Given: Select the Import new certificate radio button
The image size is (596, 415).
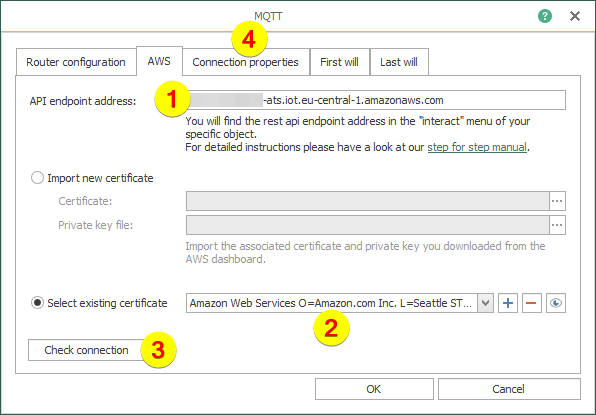Looking at the screenshot, I should pos(37,178).
